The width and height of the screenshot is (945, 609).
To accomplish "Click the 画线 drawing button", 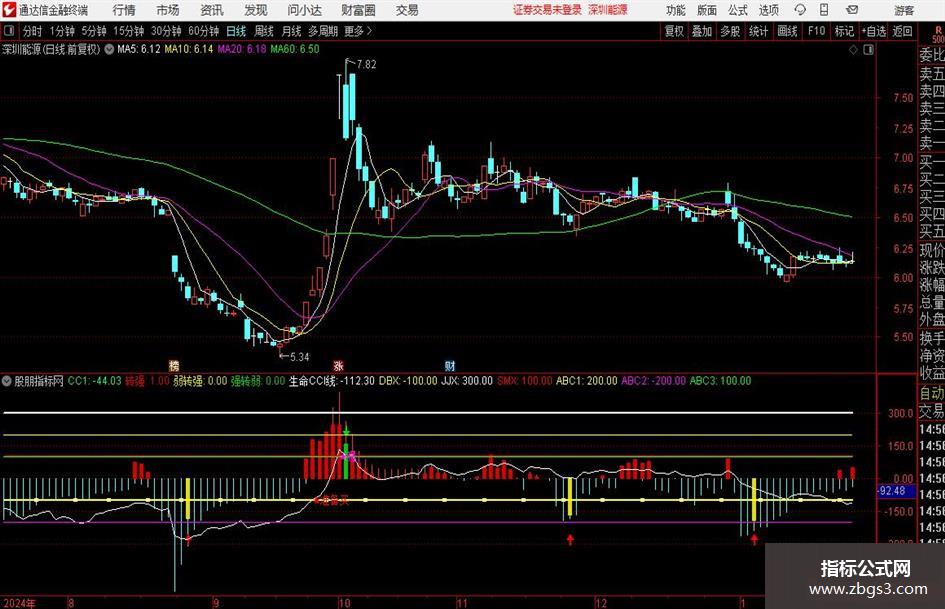I will click(x=787, y=31).
